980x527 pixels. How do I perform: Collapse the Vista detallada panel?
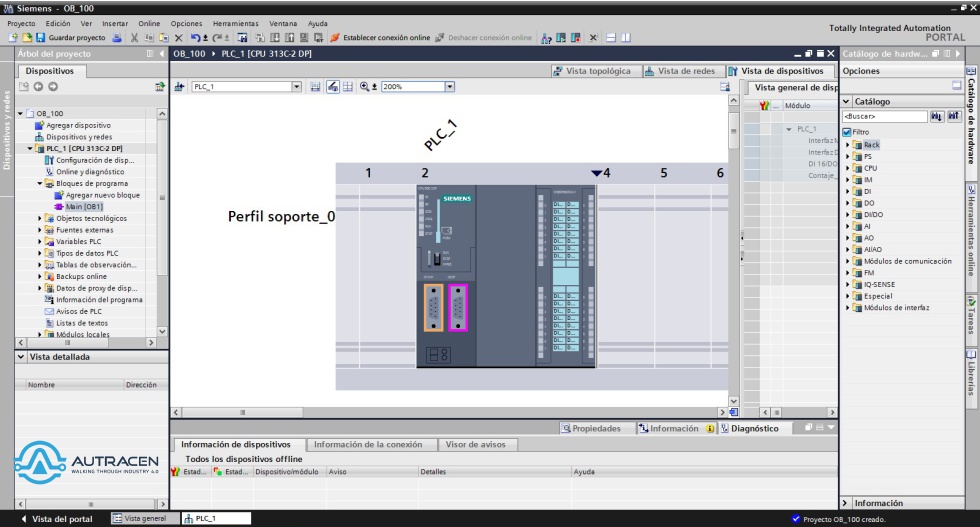[21, 356]
